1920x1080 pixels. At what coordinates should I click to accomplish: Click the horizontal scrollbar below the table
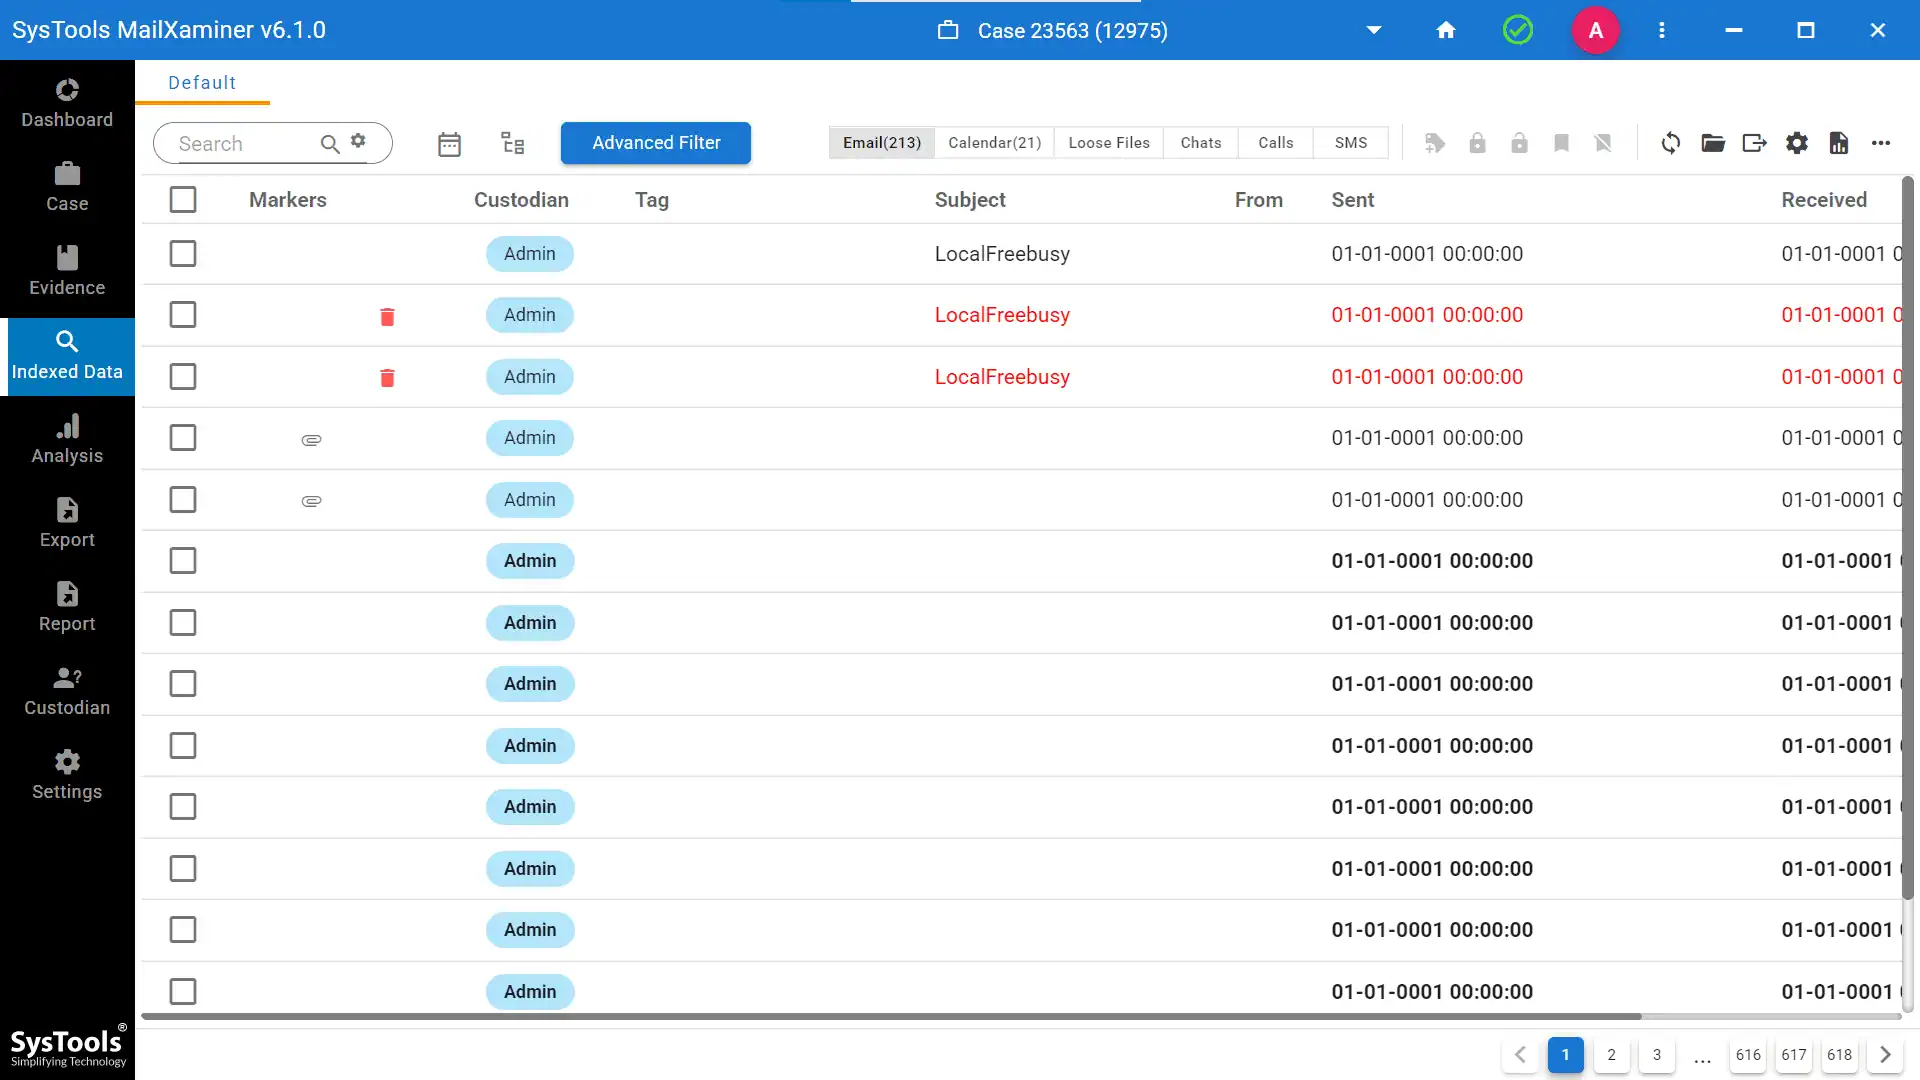pyautogui.click(x=891, y=1016)
